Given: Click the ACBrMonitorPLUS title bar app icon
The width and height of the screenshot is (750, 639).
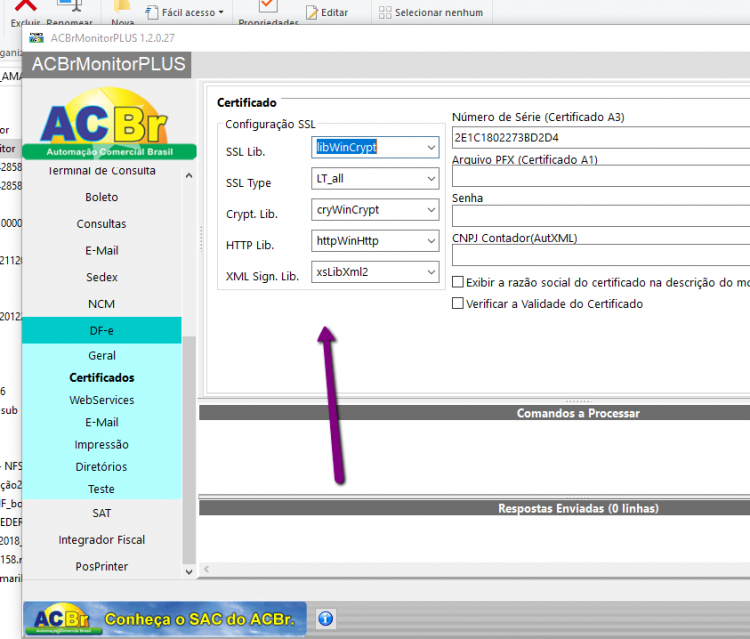Looking at the screenshot, I should (36, 38).
